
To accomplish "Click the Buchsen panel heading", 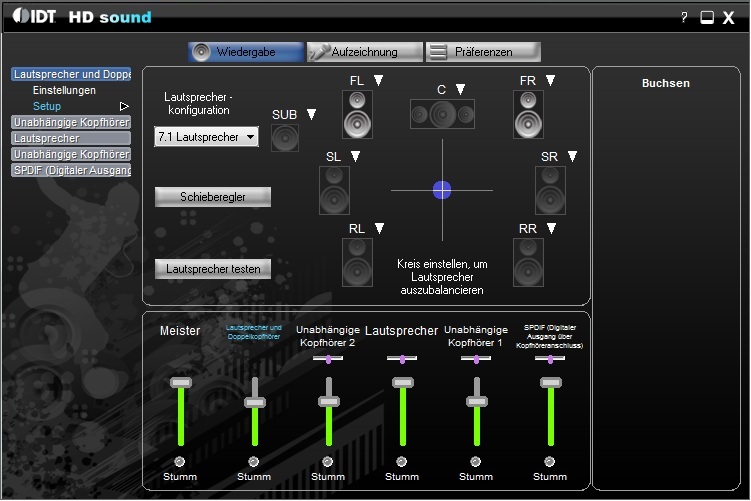I will [x=666, y=83].
